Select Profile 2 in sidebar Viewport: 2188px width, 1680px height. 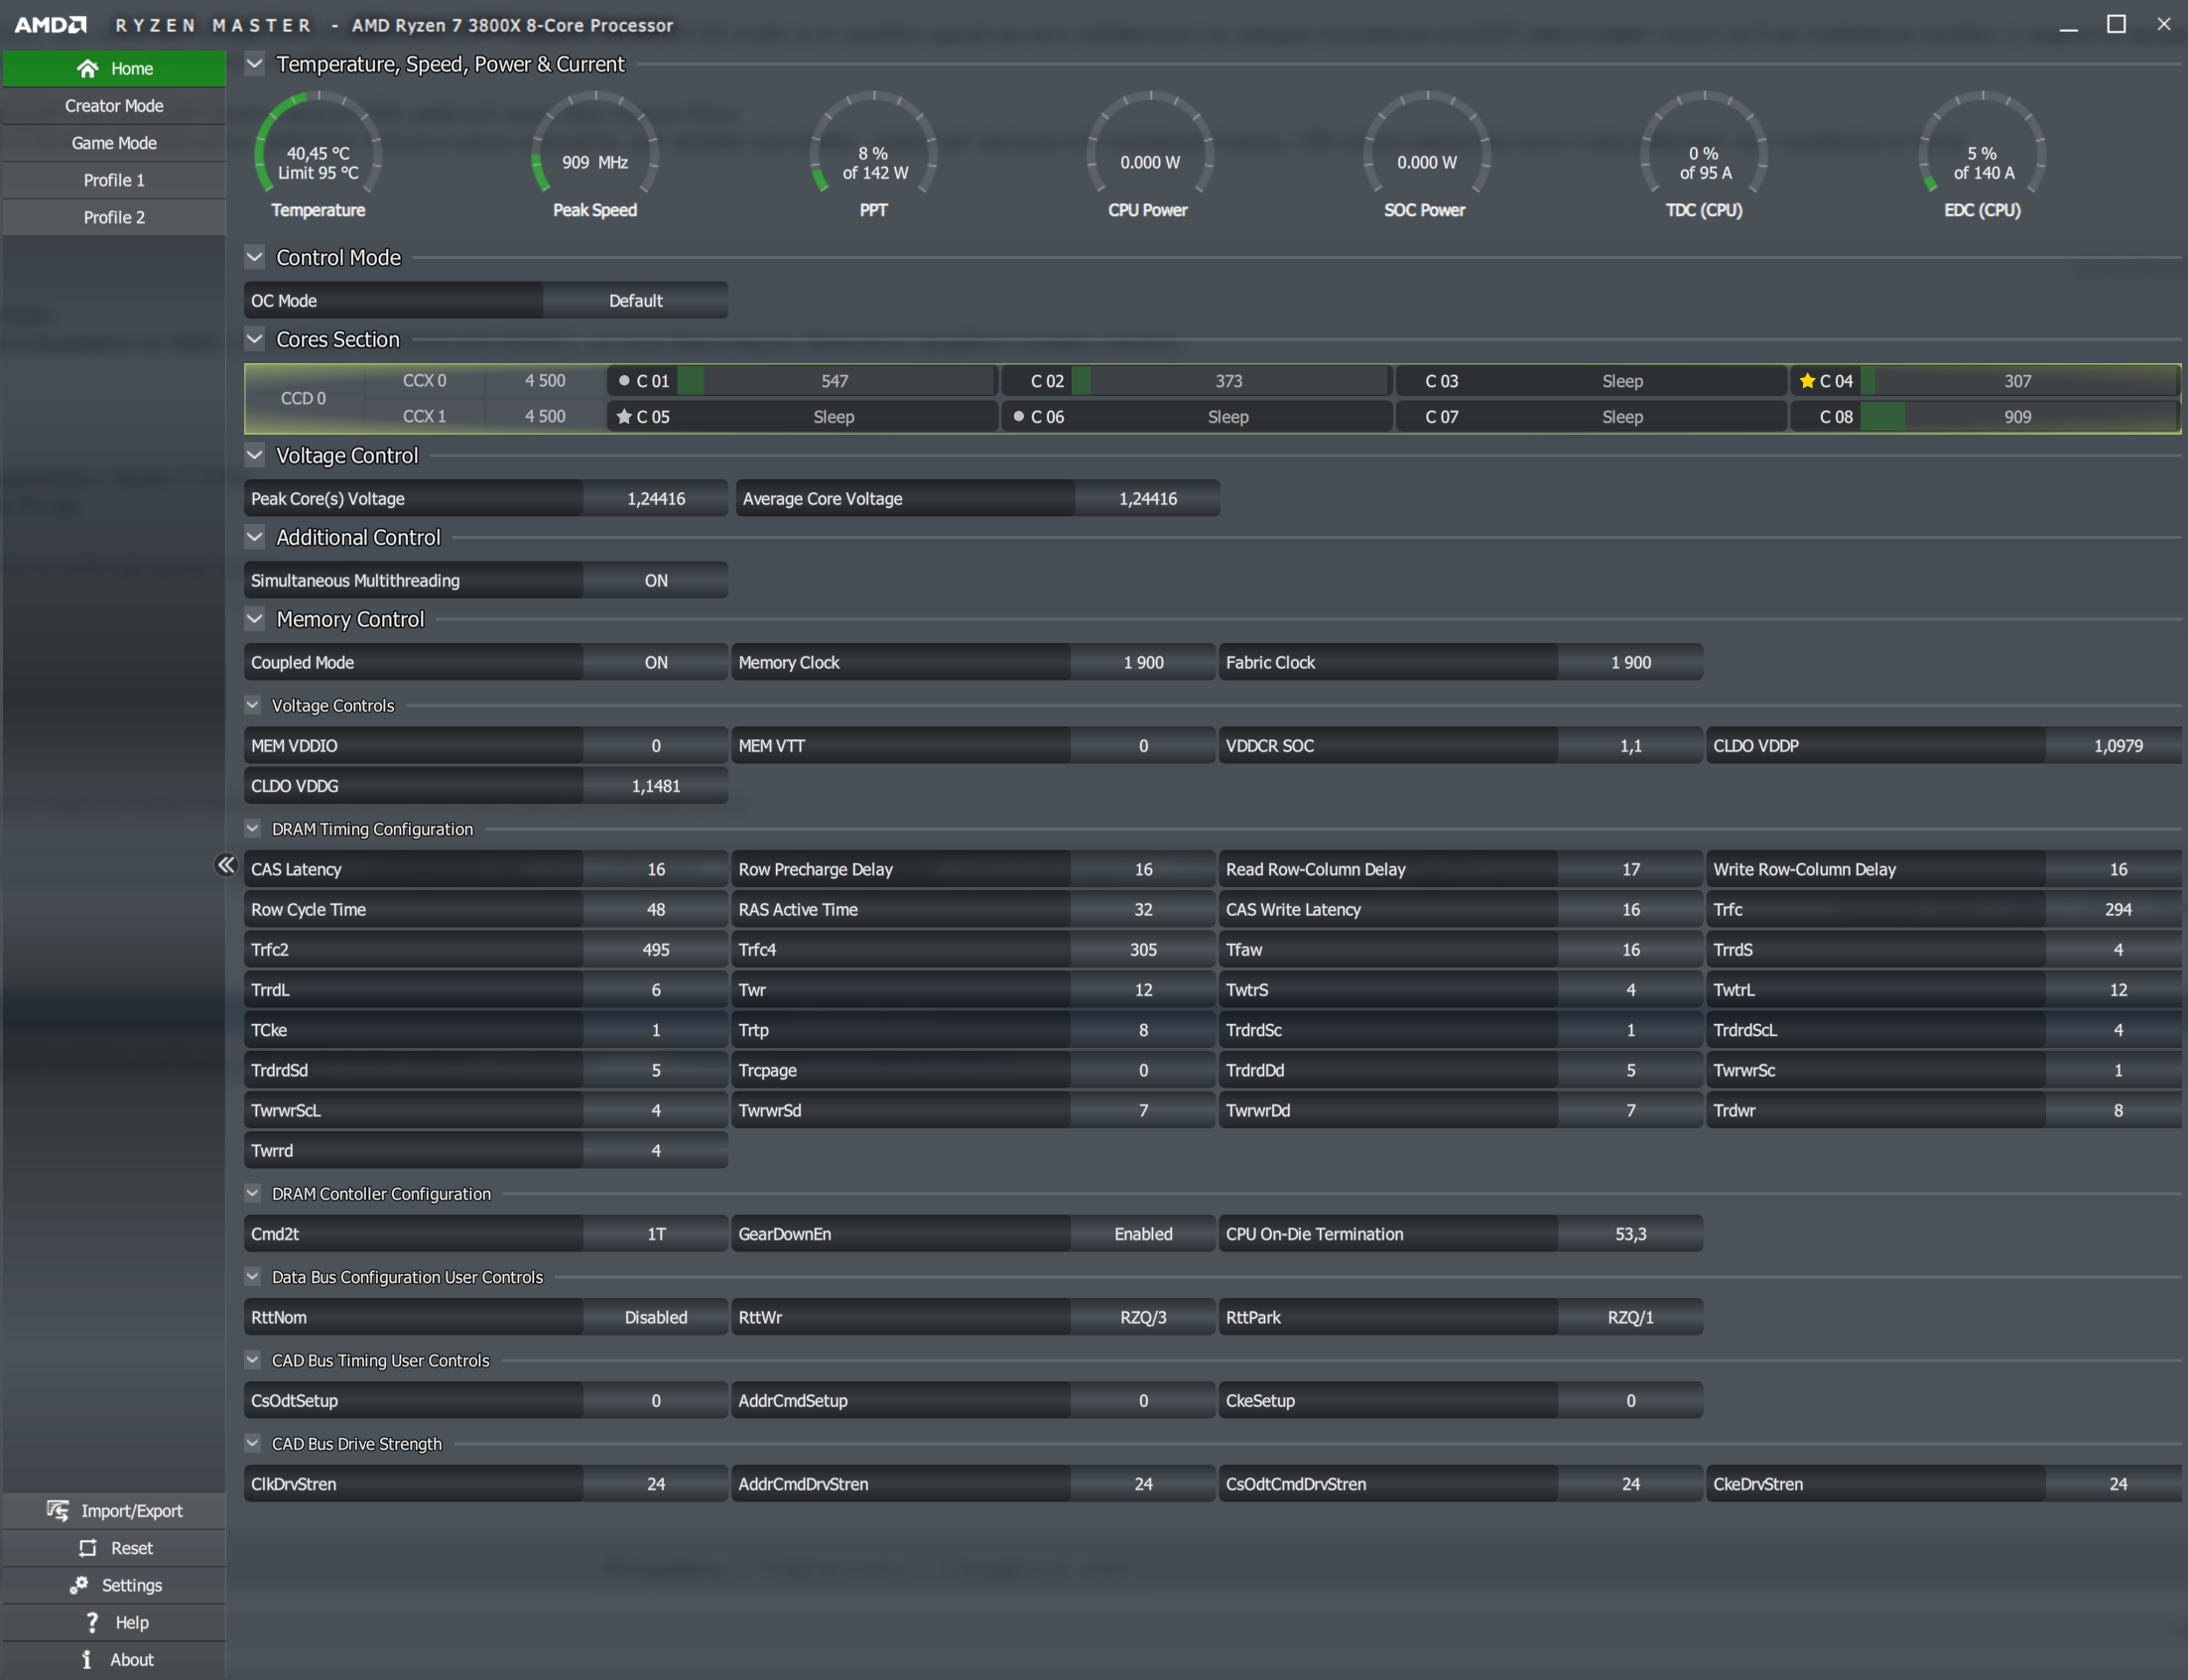pos(114,217)
